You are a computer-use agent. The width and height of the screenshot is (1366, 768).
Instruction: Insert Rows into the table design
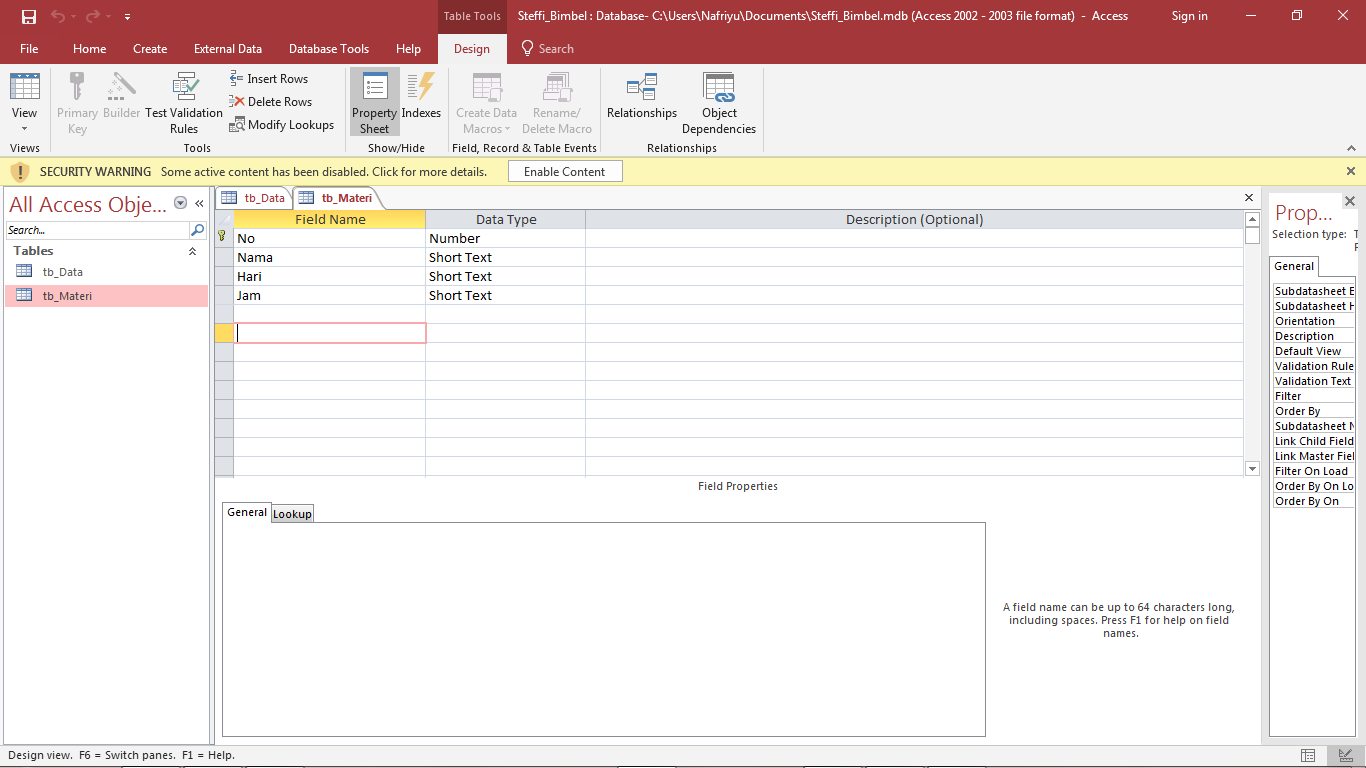tap(269, 79)
